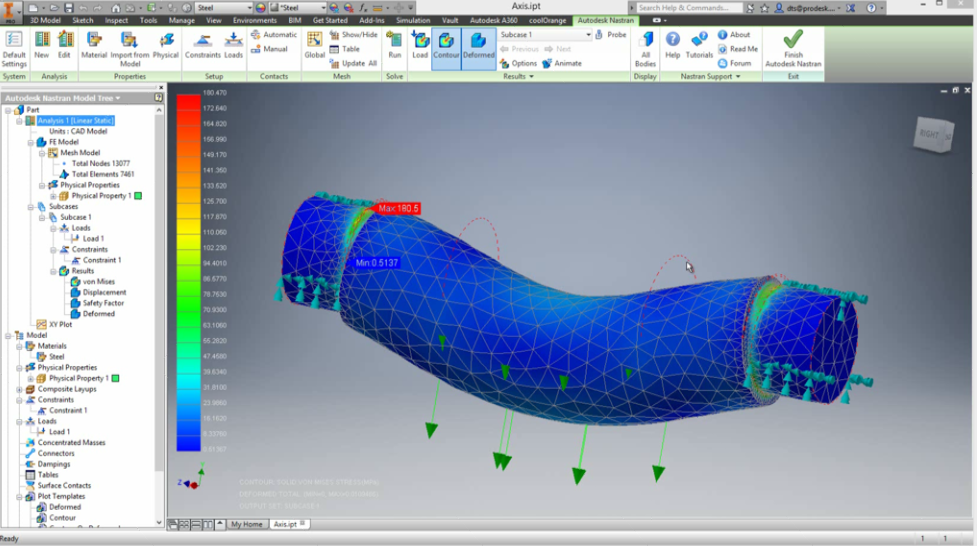The width and height of the screenshot is (977, 546).
Task: Select Manual contacts option
Action: tap(270, 49)
